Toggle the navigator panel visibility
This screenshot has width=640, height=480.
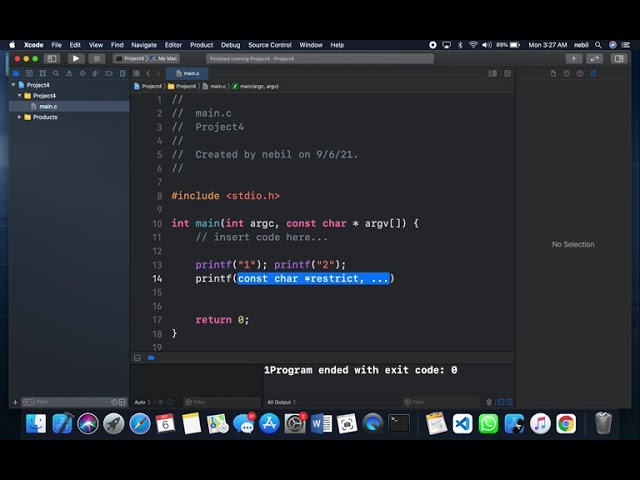pos(52,59)
